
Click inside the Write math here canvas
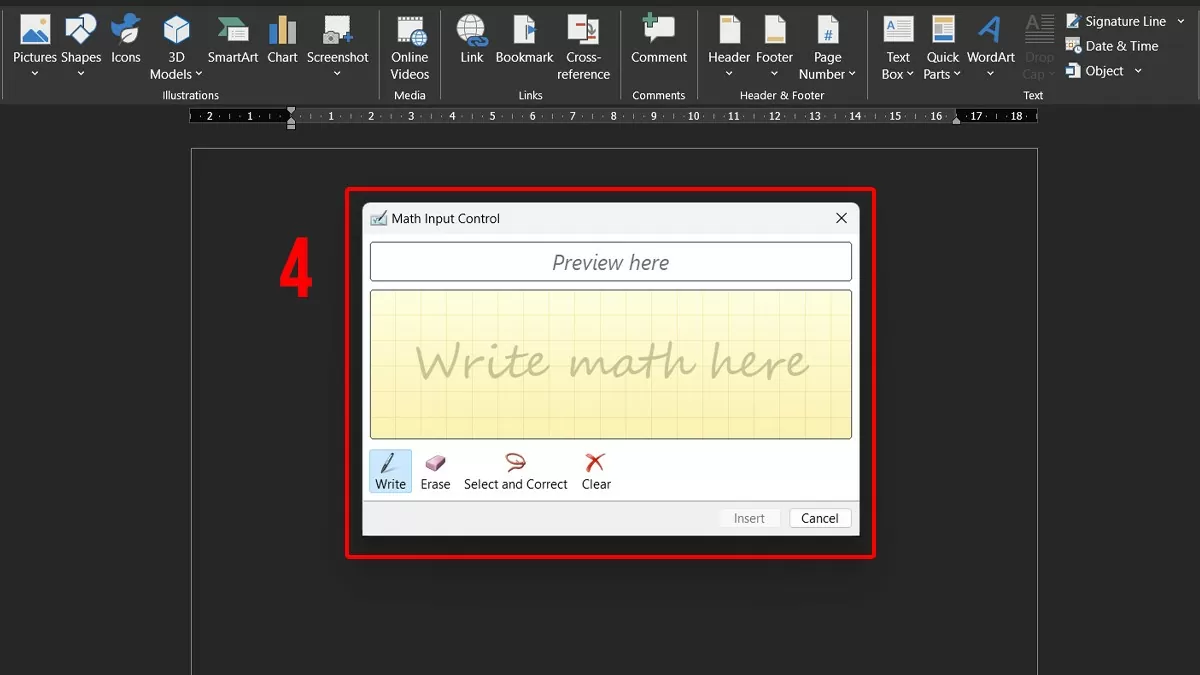(x=610, y=364)
